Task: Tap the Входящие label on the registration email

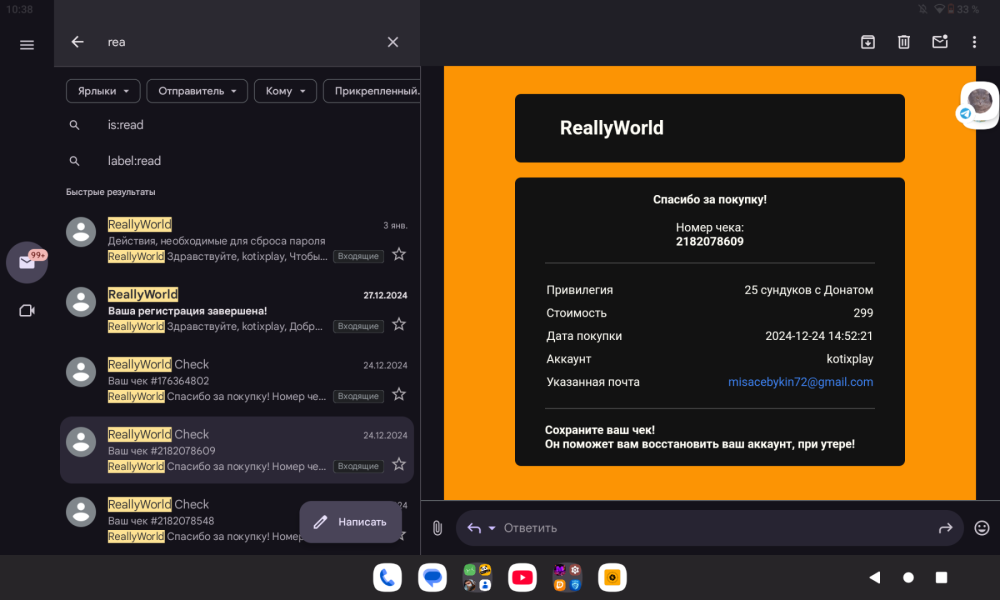Action: pos(358,326)
